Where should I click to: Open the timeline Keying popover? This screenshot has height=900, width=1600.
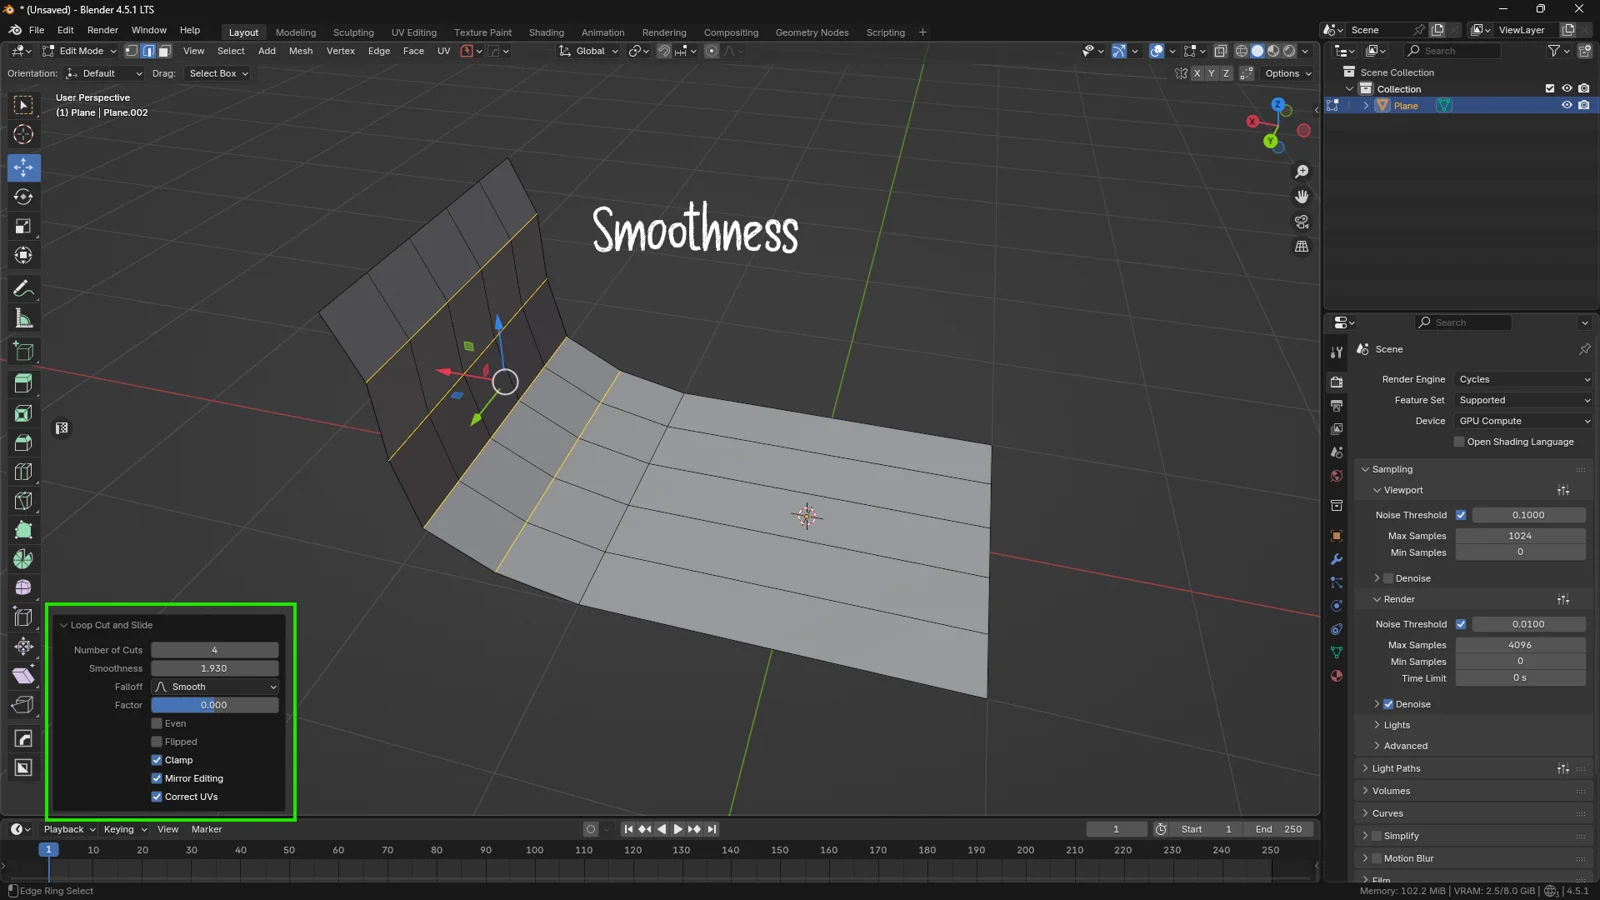(125, 829)
